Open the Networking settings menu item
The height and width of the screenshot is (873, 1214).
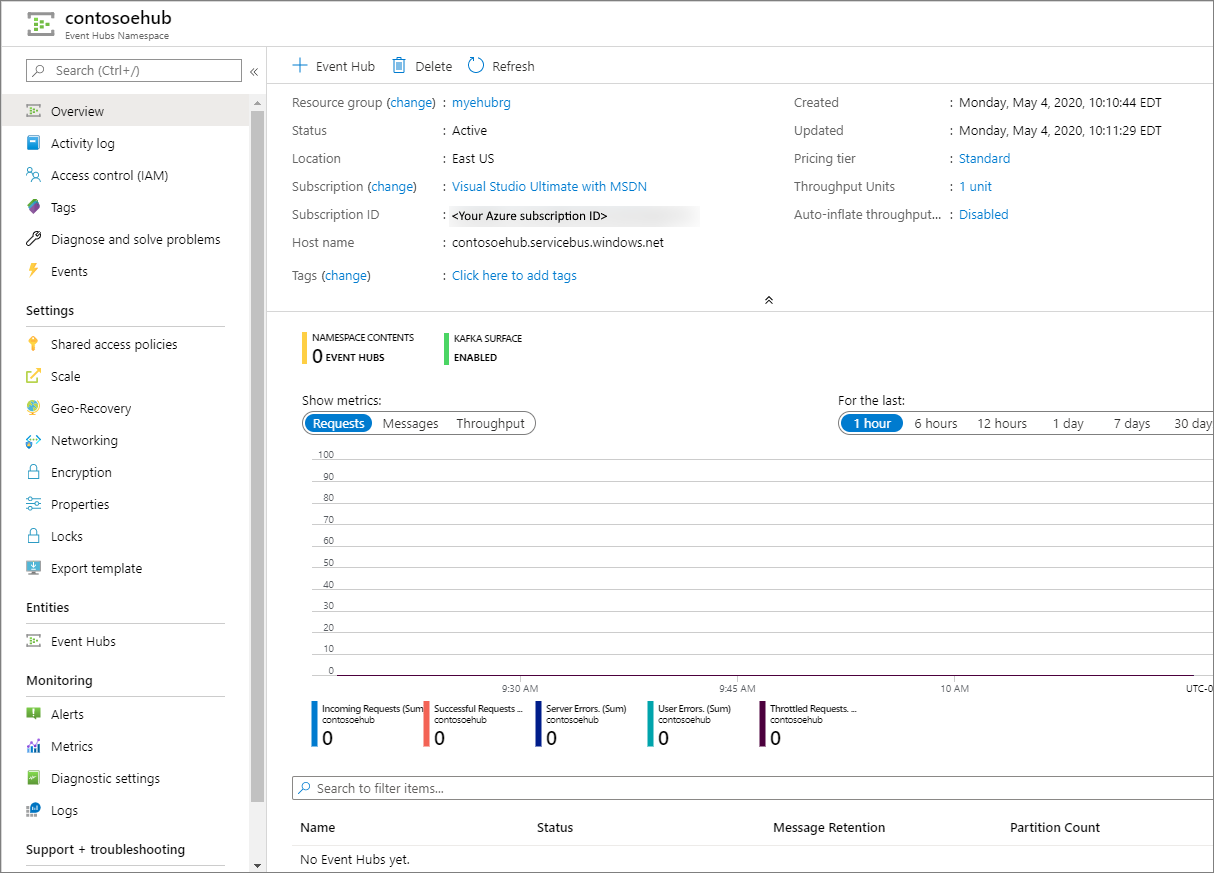(84, 440)
